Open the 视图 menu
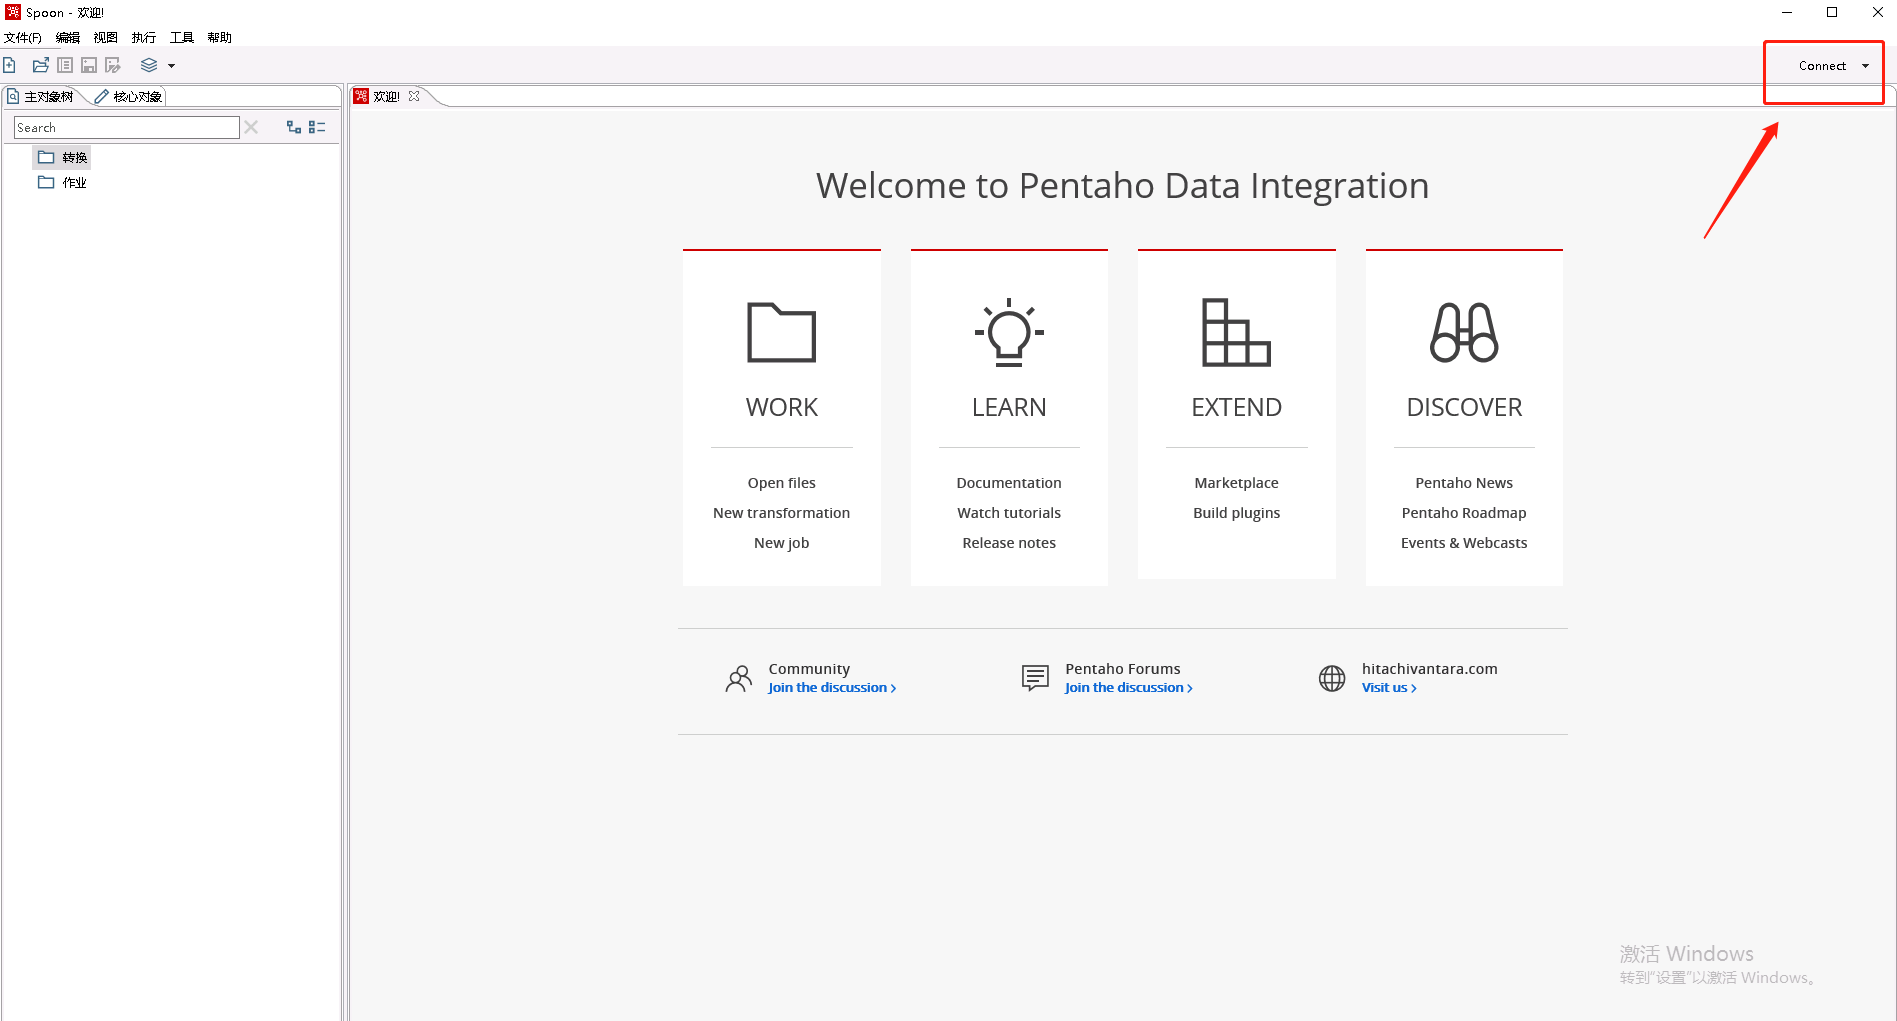This screenshot has width=1897, height=1021. [x=106, y=37]
